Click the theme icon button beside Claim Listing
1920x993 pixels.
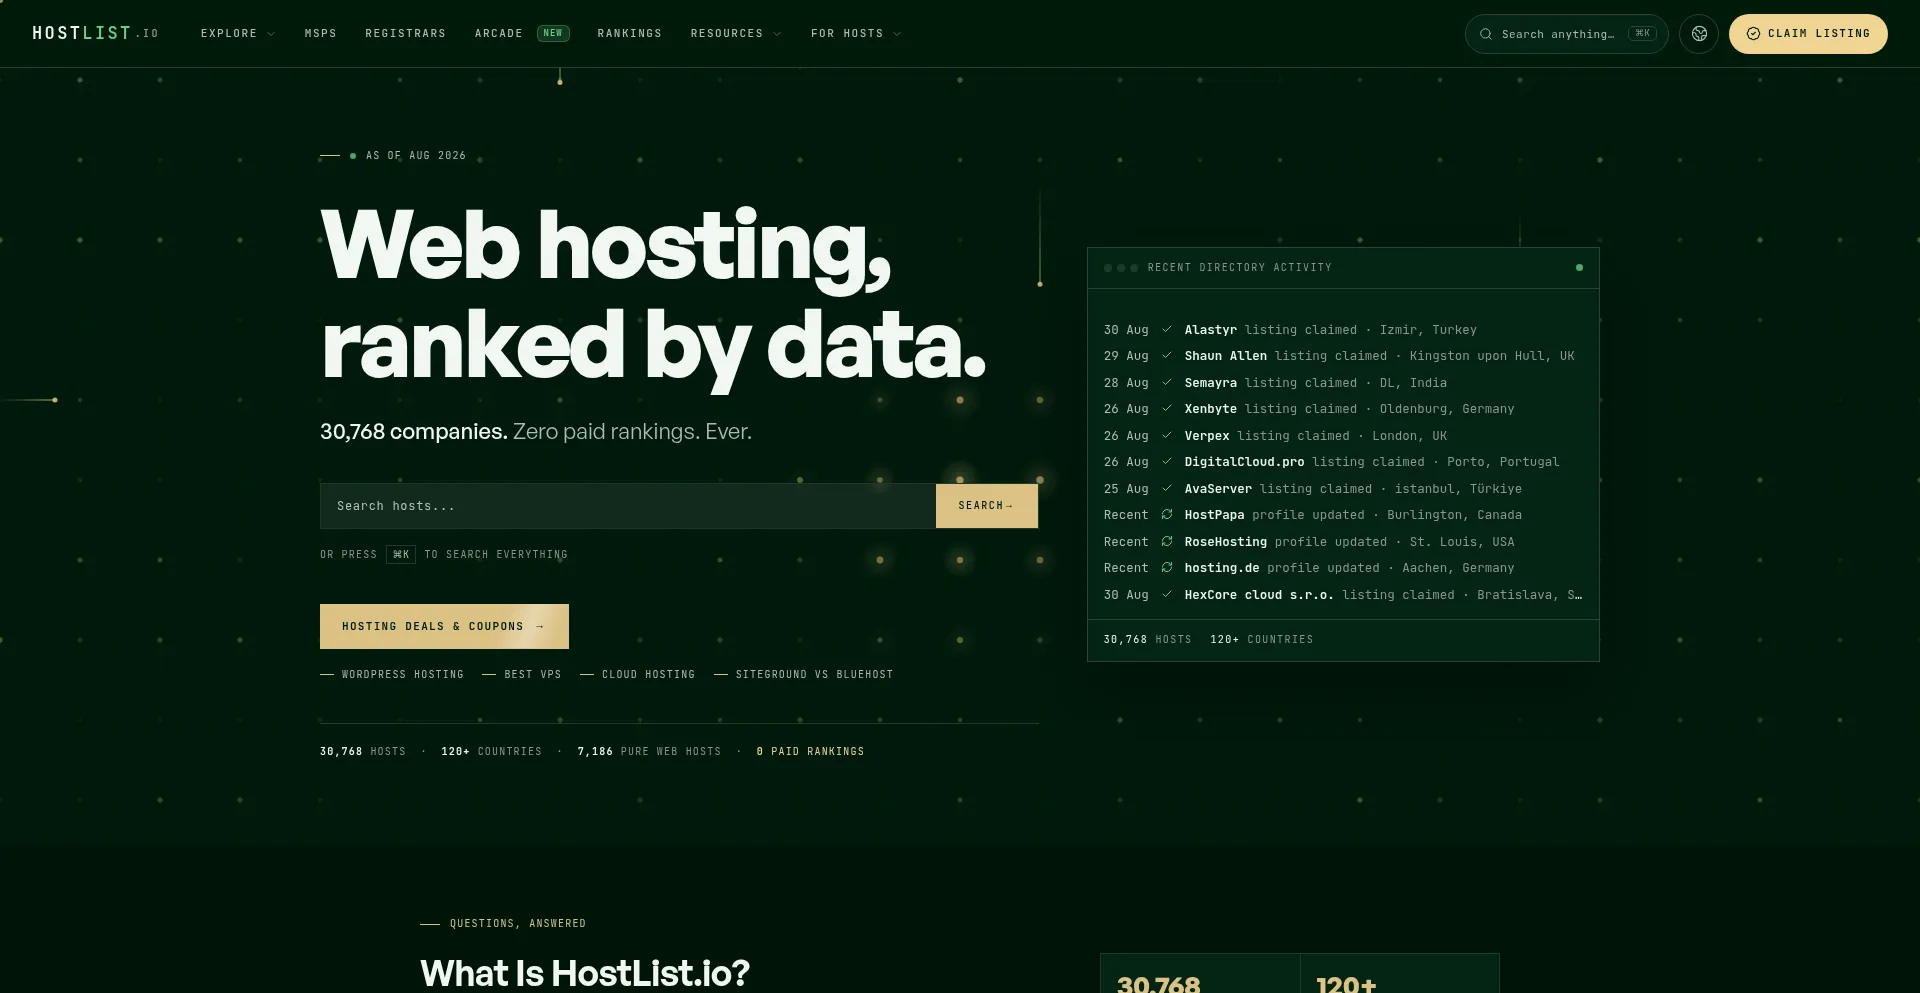(1699, 34)
